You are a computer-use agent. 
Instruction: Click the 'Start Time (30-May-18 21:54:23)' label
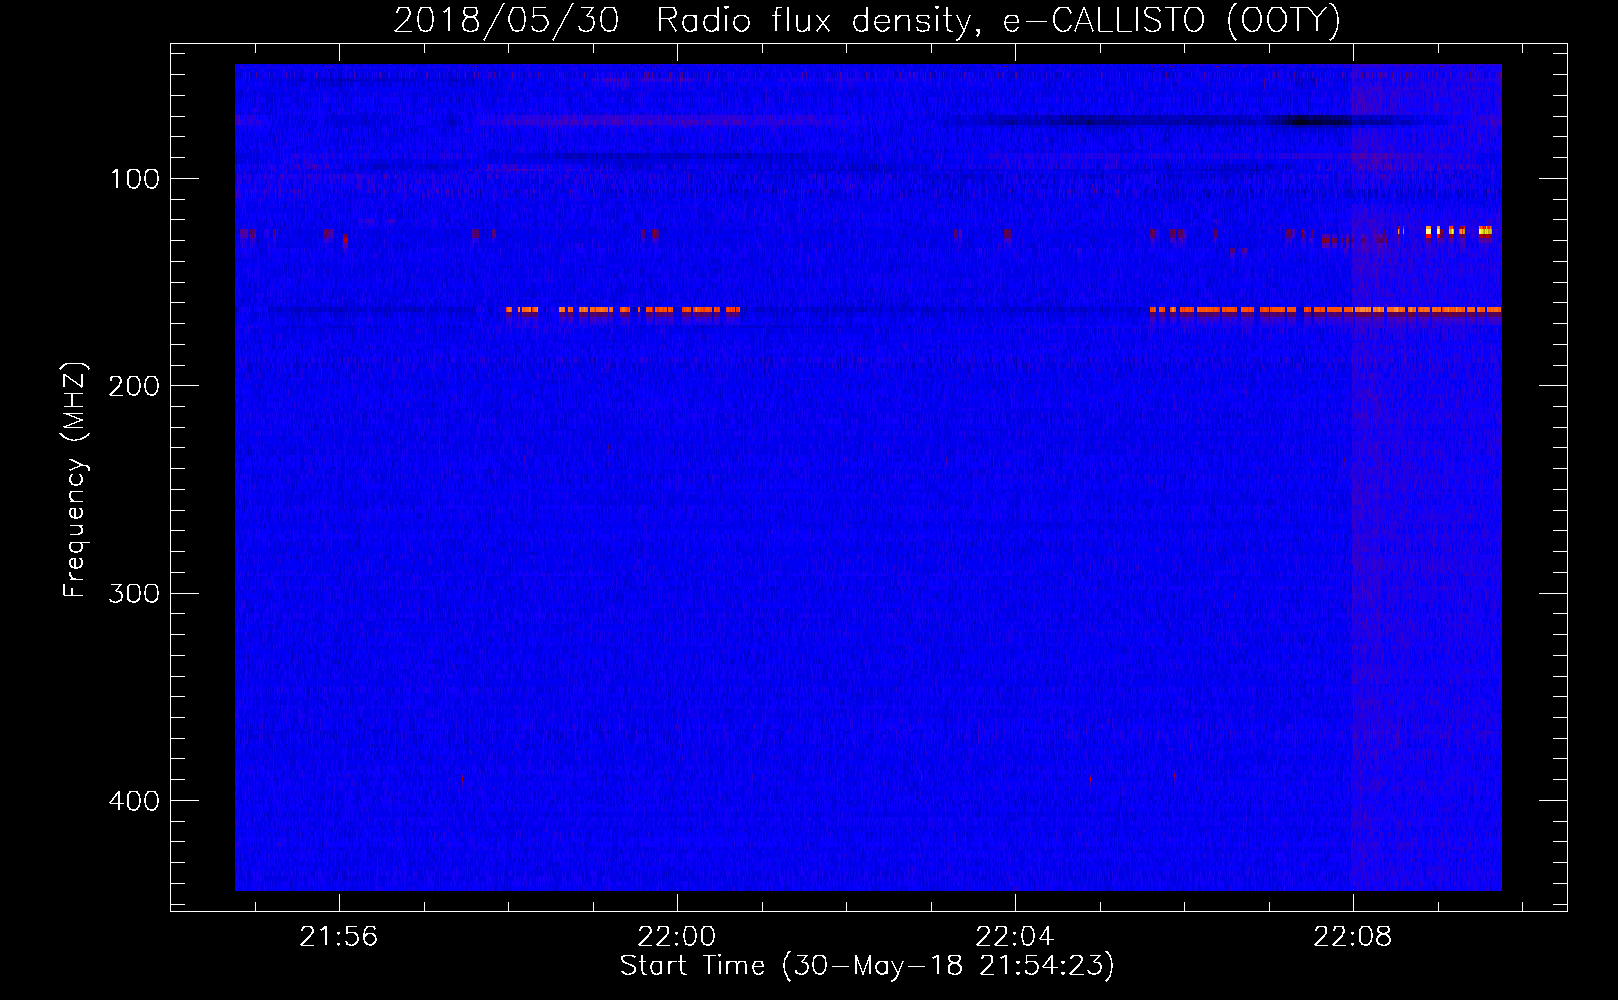(x=867, y=966)
